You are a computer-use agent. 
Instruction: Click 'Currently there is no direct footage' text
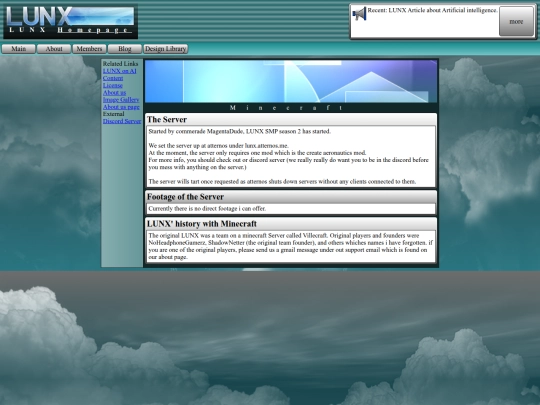[x=207, y=209]
